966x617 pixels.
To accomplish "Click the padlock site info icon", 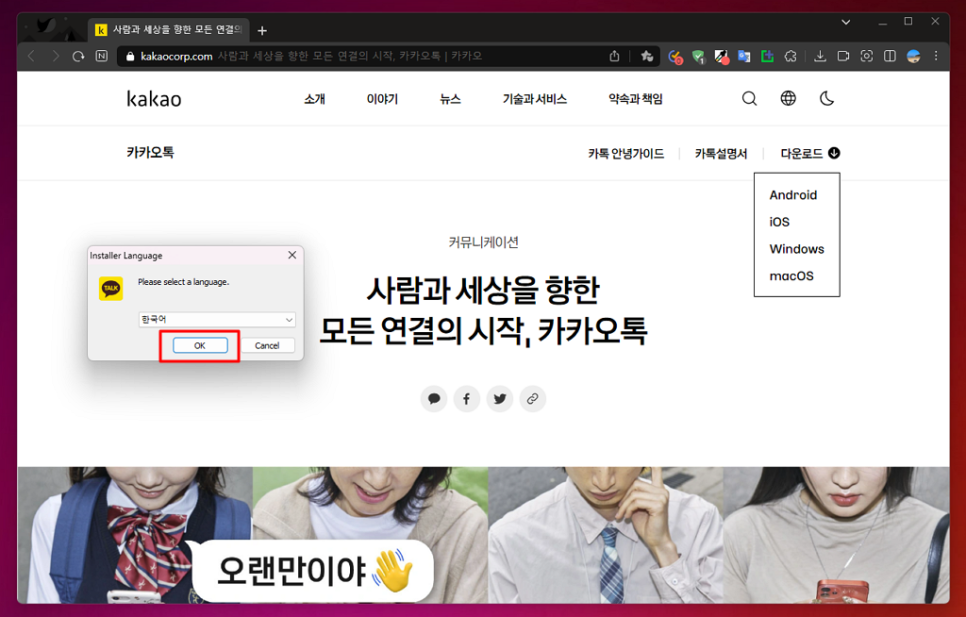I will pyautogui.click(x=130, y=56).
